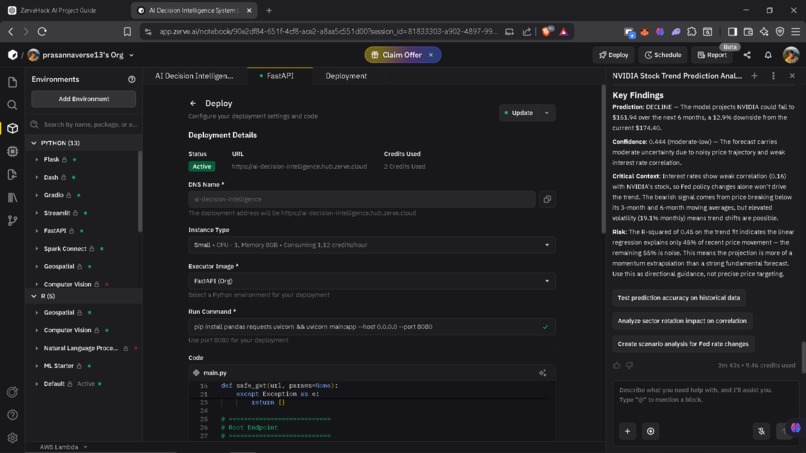
Task: Bookmark the page with bookmark icon
Action: (x=127, y=31)
